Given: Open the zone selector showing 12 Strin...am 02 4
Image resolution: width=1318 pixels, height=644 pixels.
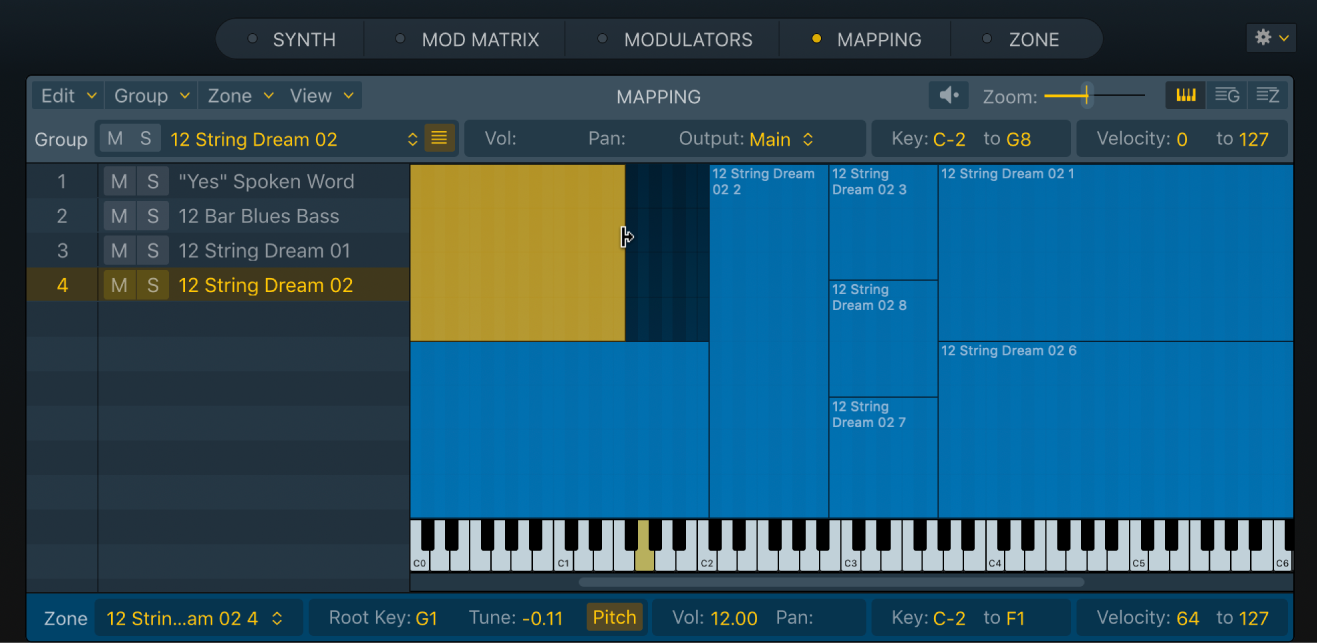Looking at the screenshot, I should [196, 617].
